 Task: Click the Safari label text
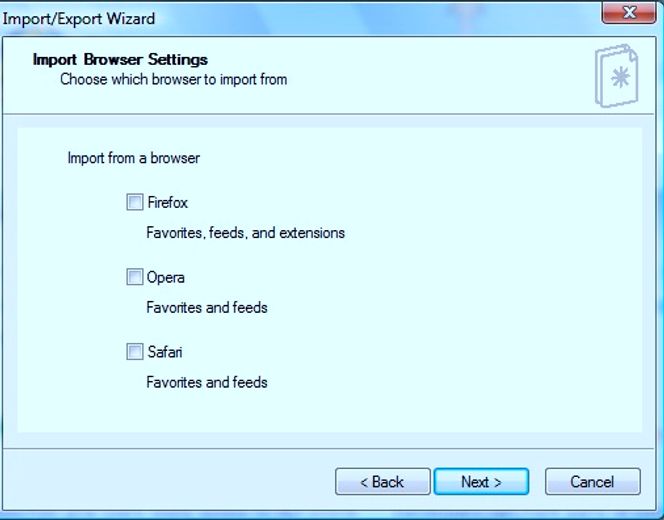pyautogui.click(x=165, y=352)
